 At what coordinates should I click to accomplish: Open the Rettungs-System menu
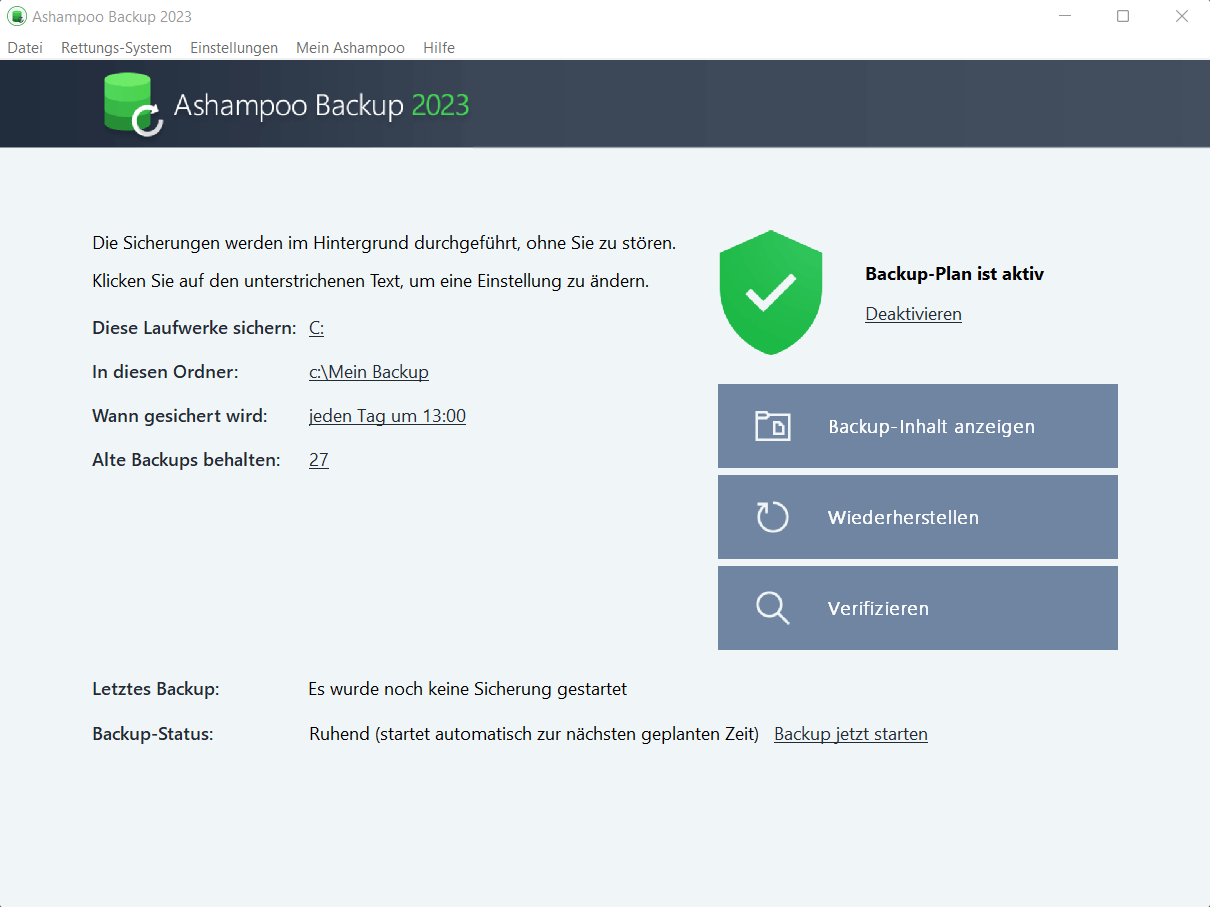(x=115, y=47)
